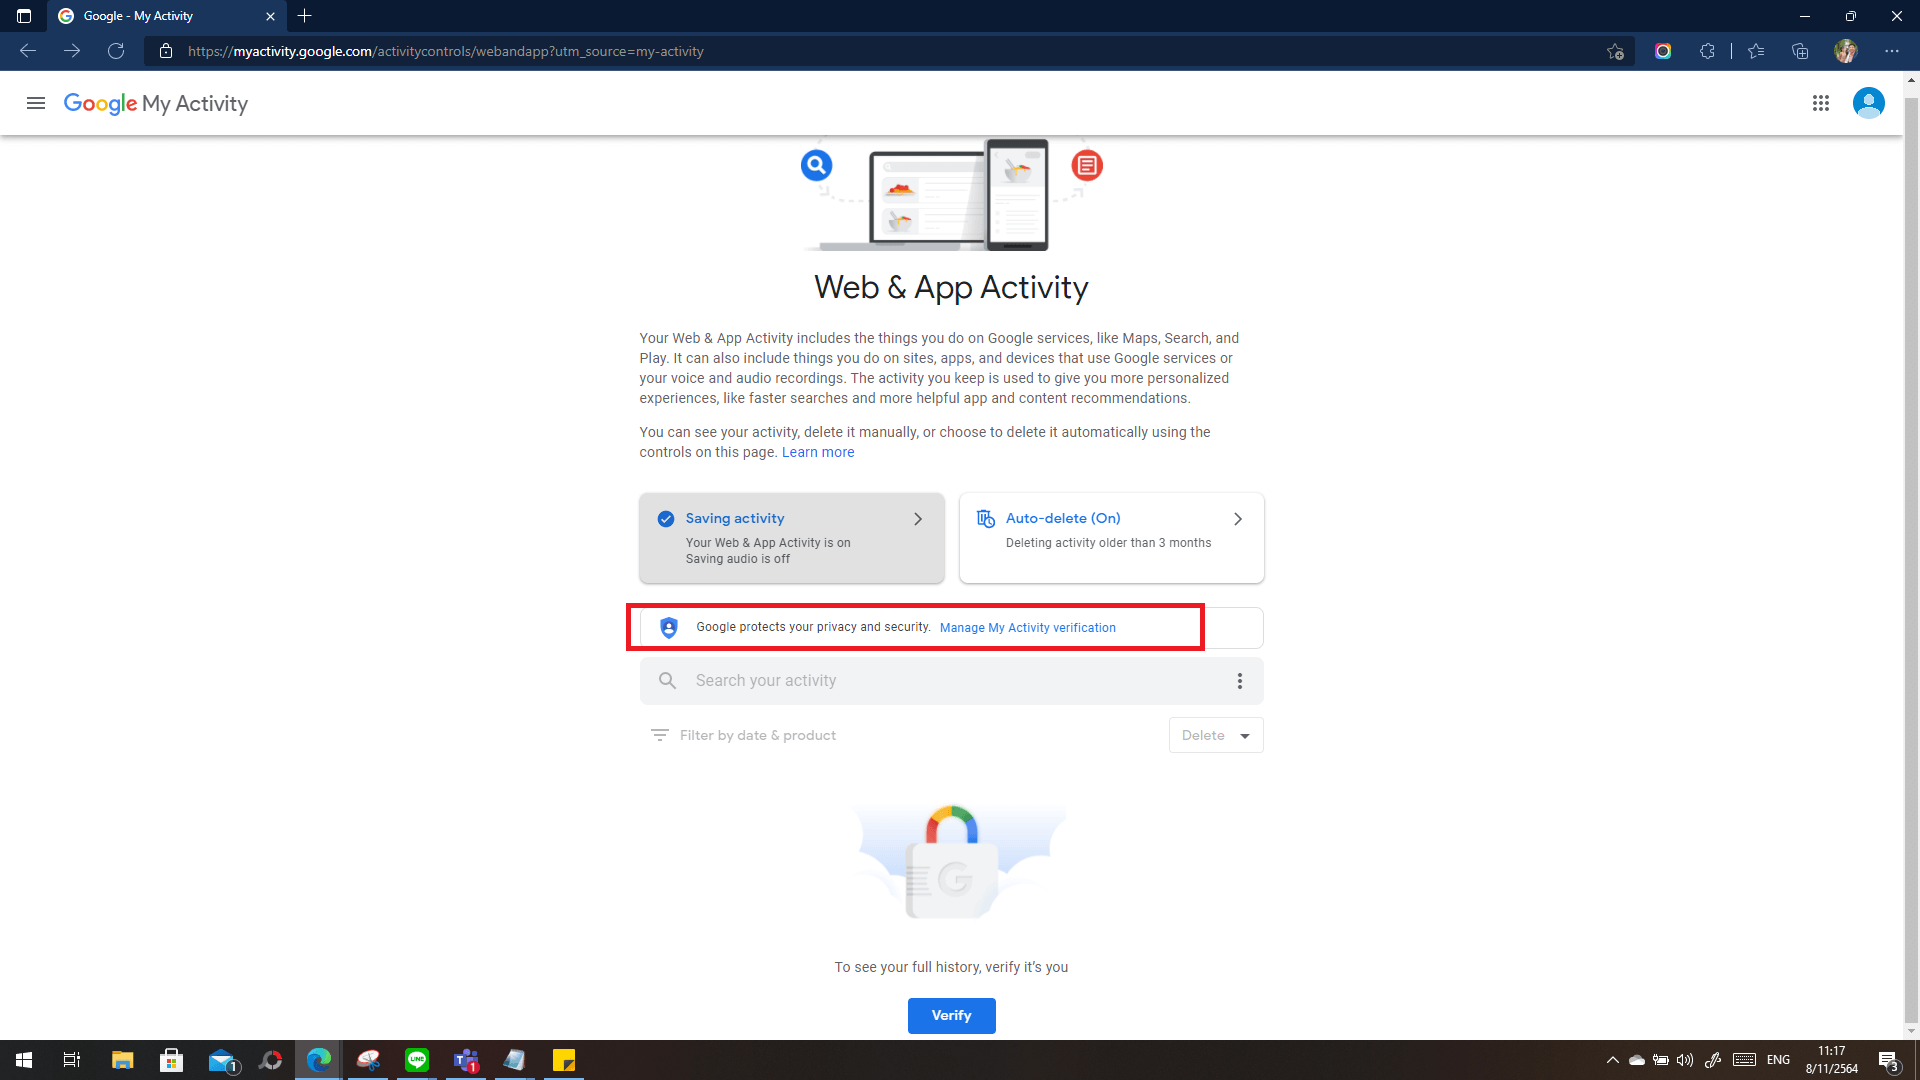The image size is (1920, 1080).
Task: Click the Verify button
Action: 952,1016
